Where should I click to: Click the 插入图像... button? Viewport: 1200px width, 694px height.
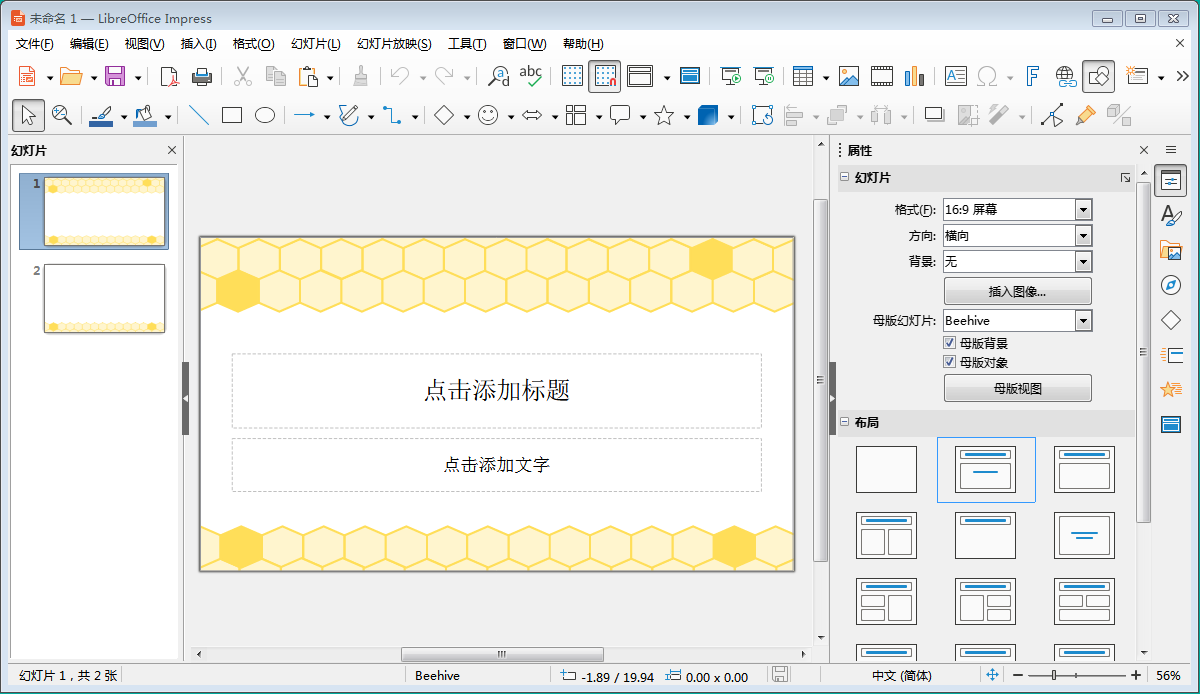click(1017, 292)
